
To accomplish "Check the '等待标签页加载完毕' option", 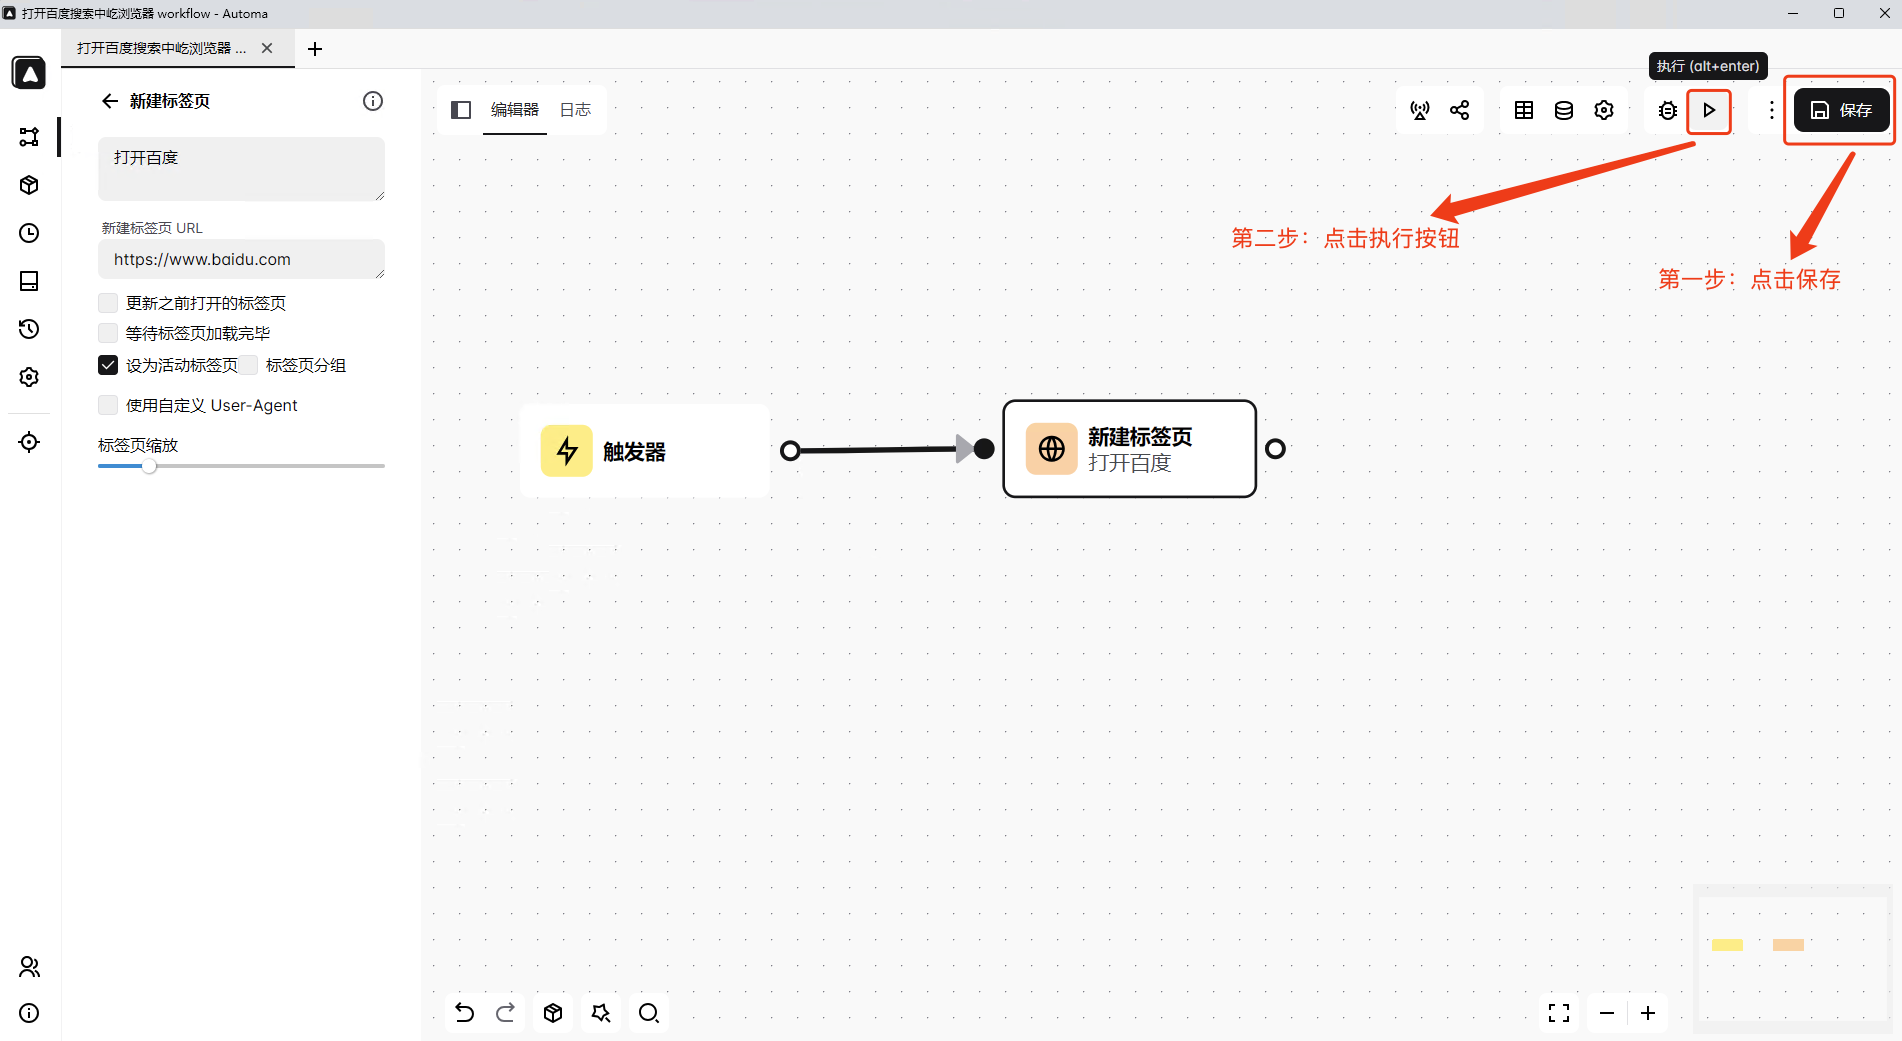I will pyautogui.click(x=108, y=333).
